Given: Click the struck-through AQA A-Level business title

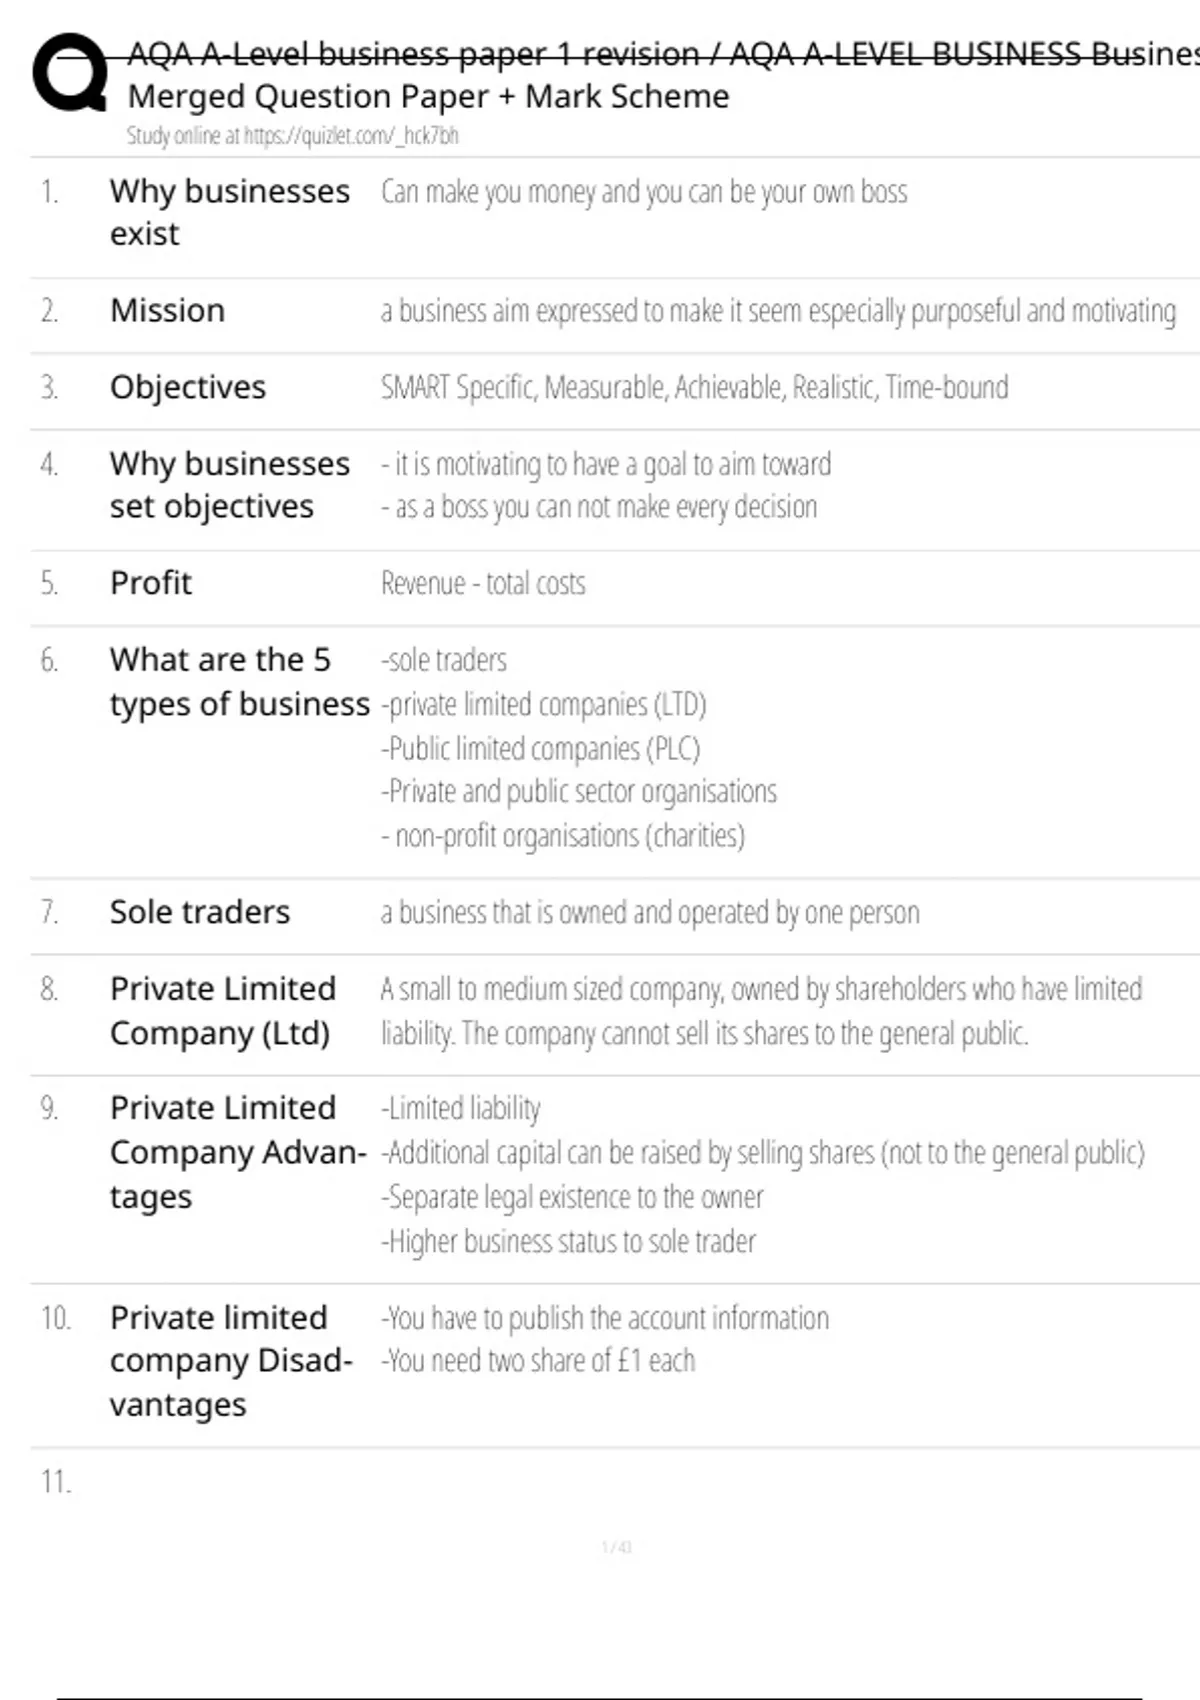Looking at the screenshot, I should pos(662,54).
